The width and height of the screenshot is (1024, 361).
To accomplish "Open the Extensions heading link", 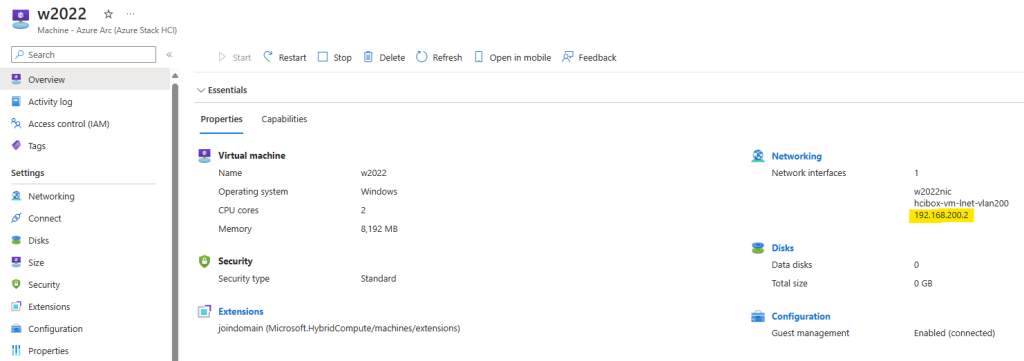I will (x=241, y=311).
